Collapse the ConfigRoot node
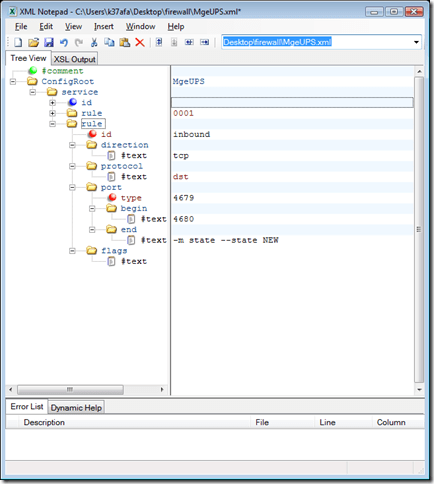 [x=13, y=81]
